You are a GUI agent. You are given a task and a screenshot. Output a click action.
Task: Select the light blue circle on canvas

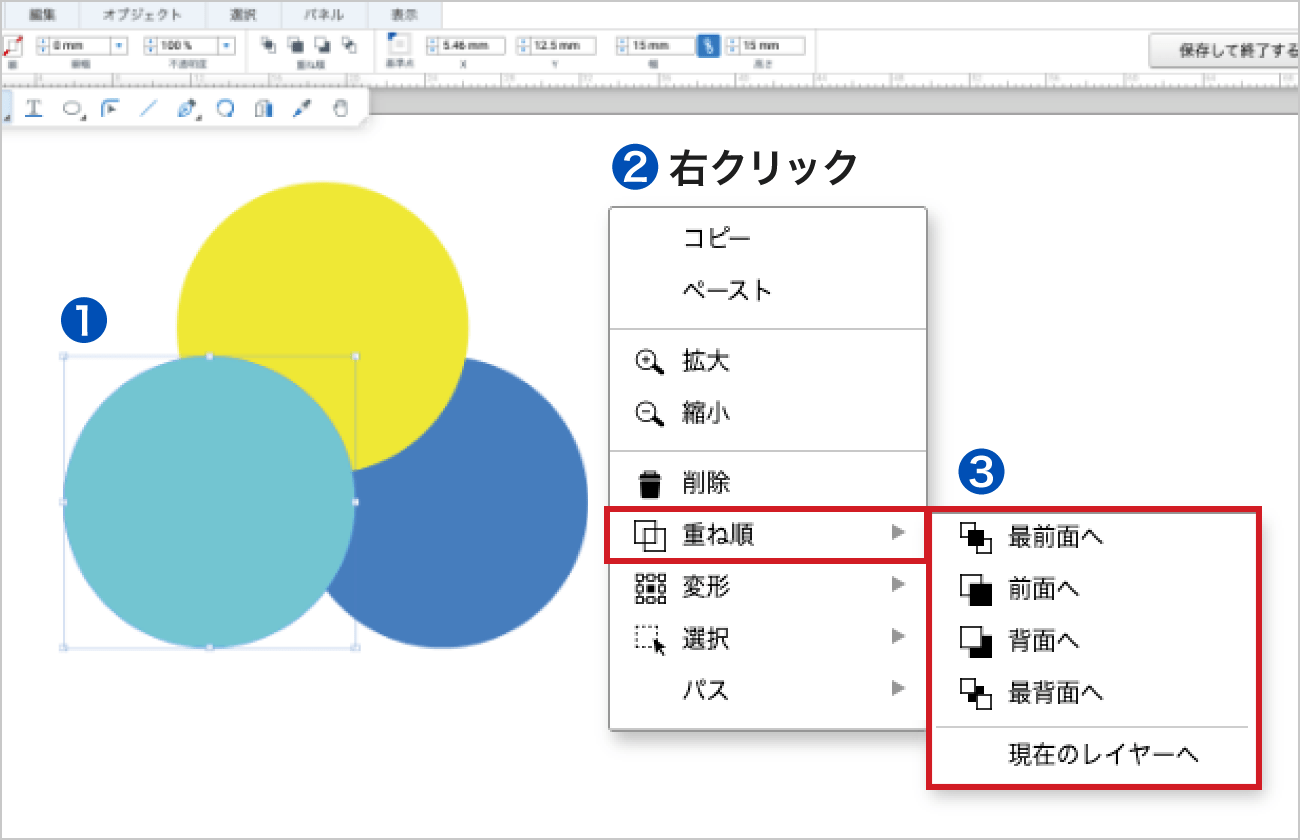[208, 502]
